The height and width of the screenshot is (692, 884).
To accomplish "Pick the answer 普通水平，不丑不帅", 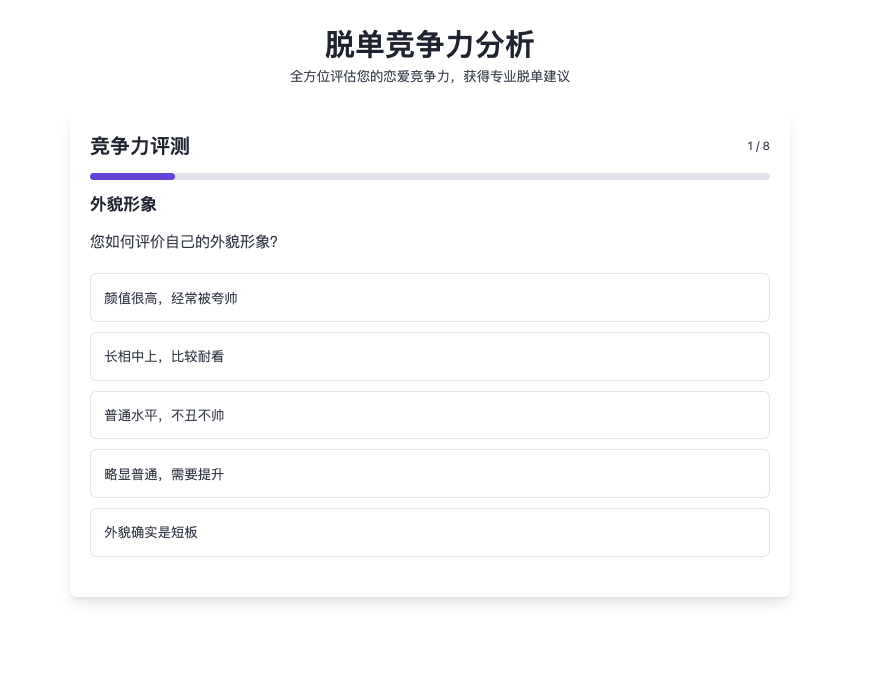I will [x=429, y=415].
